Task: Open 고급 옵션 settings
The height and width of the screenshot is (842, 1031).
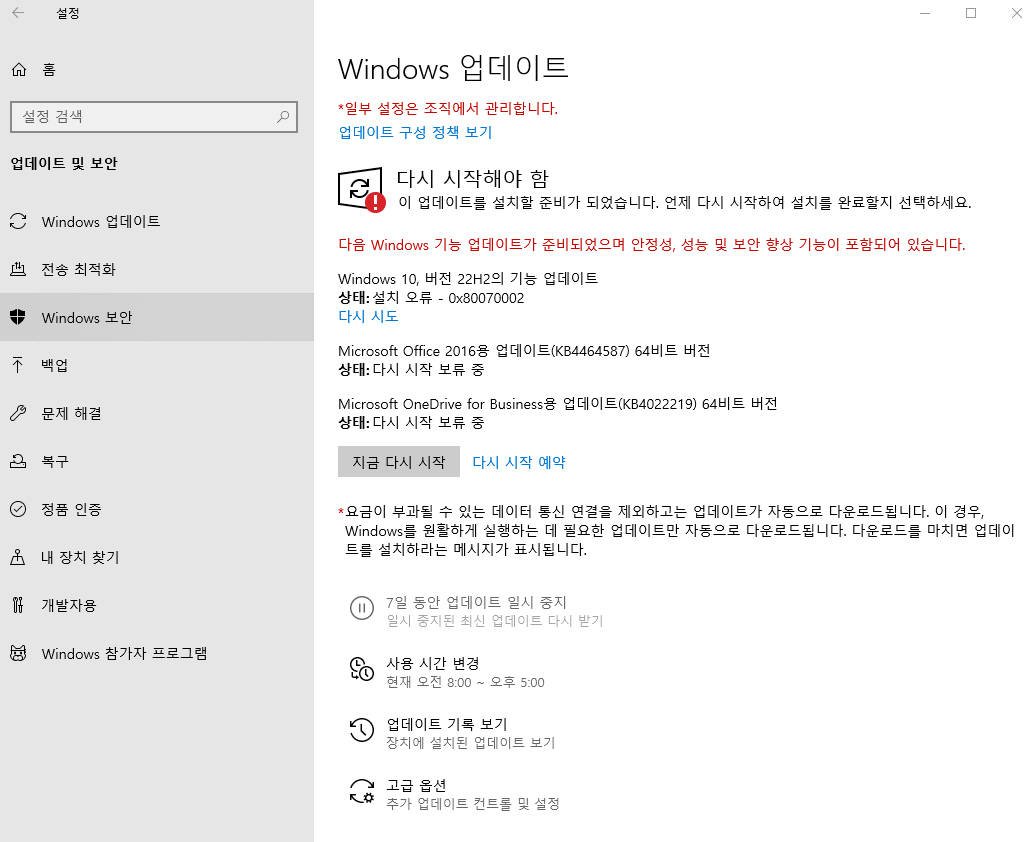Action: click(x=454, y=794)
